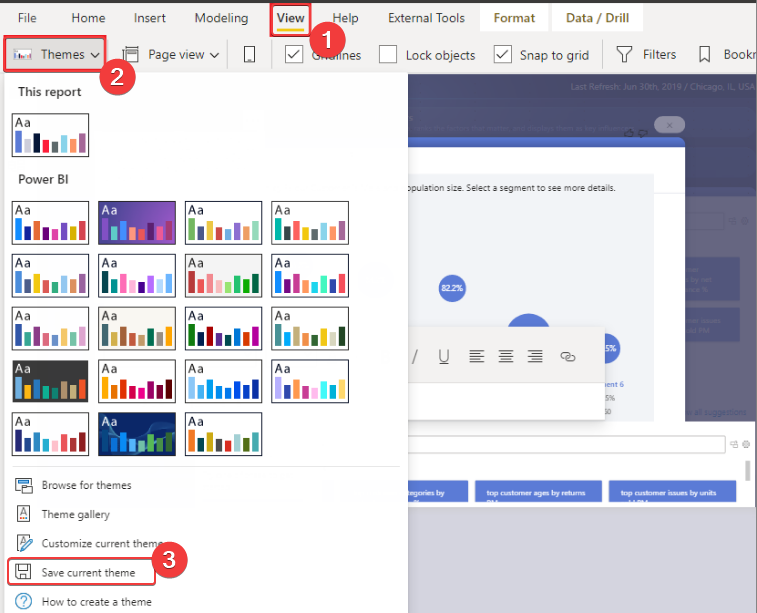This screenshot has width=757, height=613.
Task: Choose the purple gradient Power BI theme
Action: pos(137,223)
